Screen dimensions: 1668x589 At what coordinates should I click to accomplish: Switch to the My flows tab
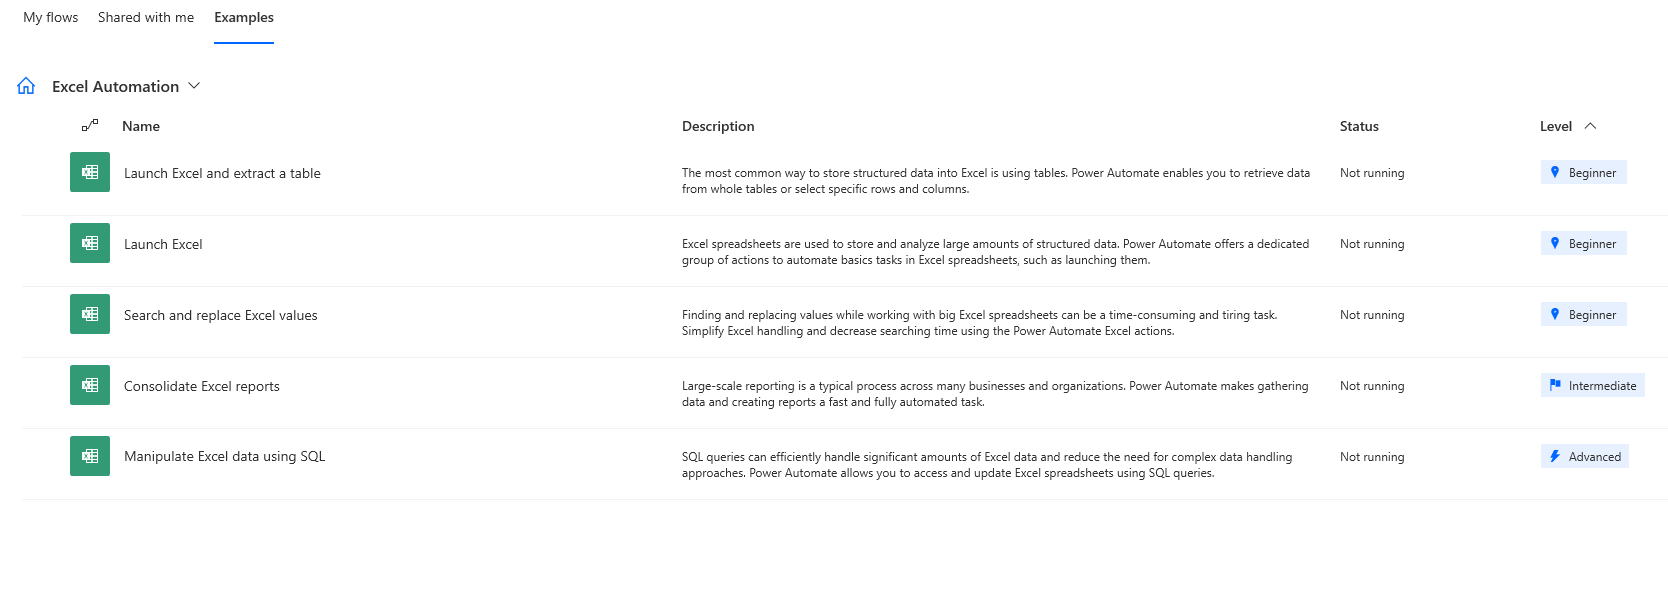[51, 17]
